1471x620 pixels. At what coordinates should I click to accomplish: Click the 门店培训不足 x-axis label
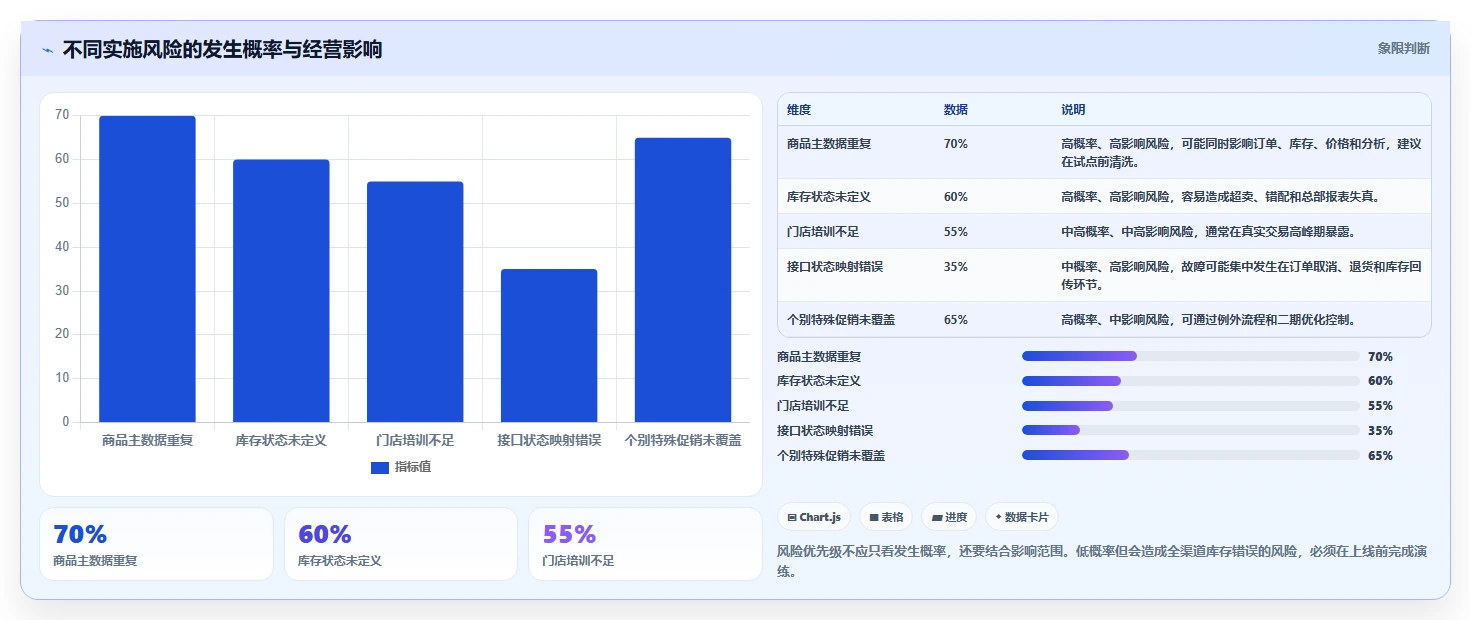click(x=415, y=440)
